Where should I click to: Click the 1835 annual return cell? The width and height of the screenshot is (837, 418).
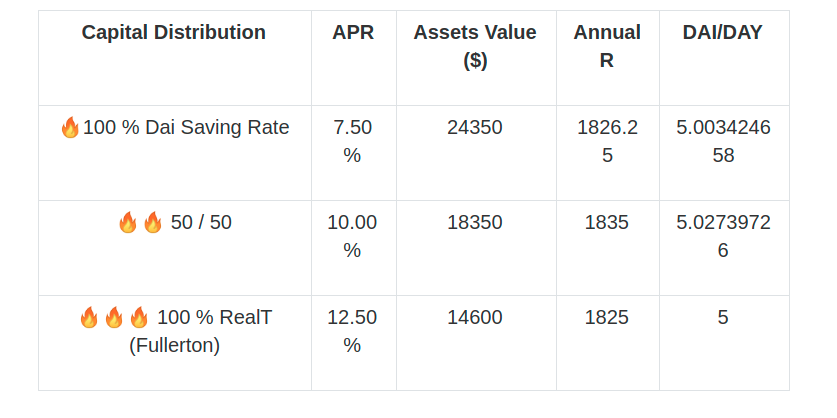point(607,223)
